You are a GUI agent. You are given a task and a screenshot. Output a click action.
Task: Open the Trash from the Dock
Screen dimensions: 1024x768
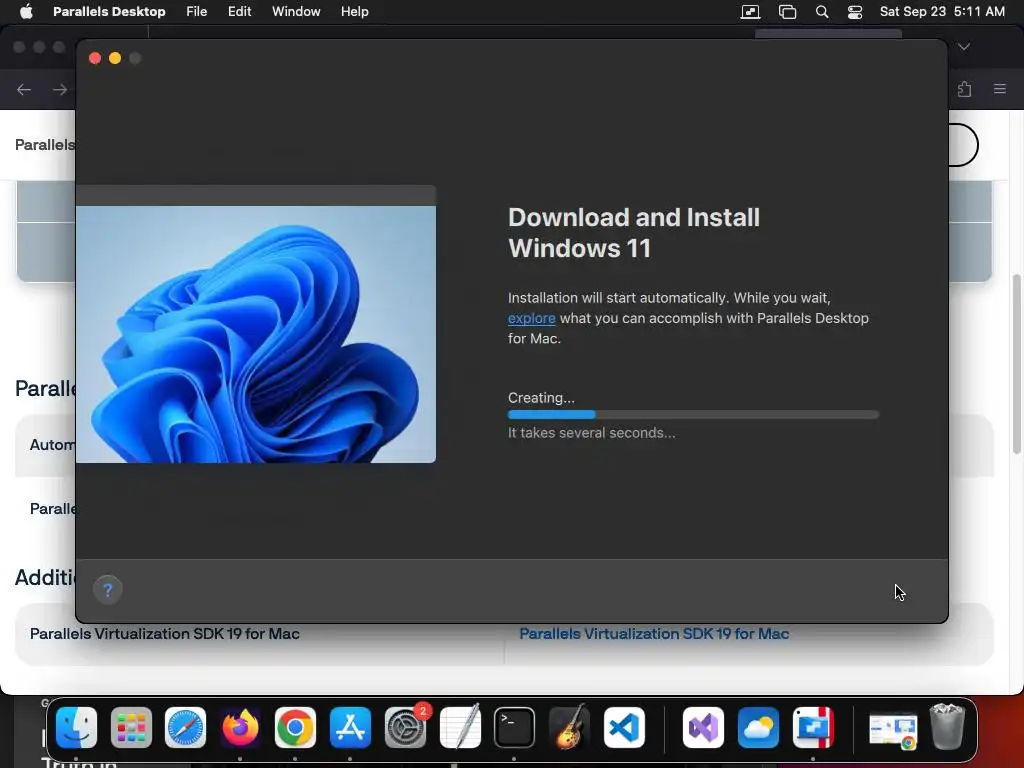coord(947,726)
